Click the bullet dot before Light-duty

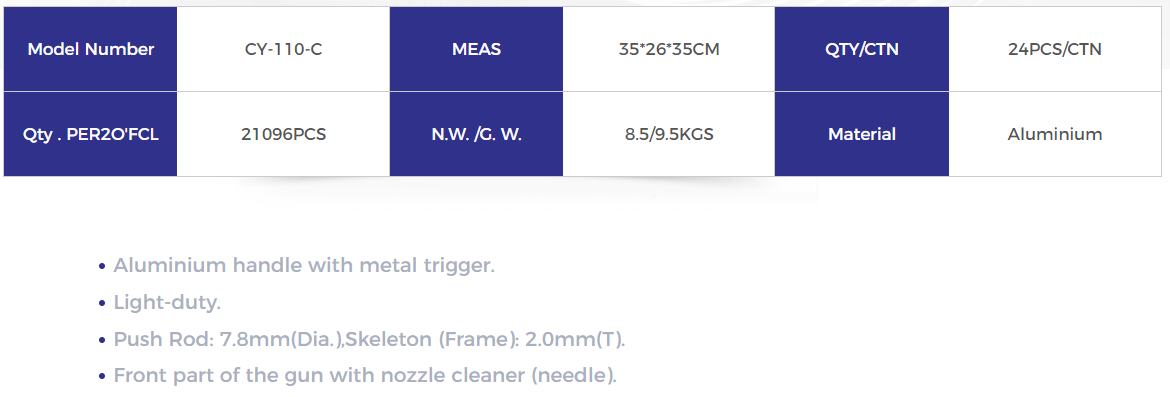(102, 304)
